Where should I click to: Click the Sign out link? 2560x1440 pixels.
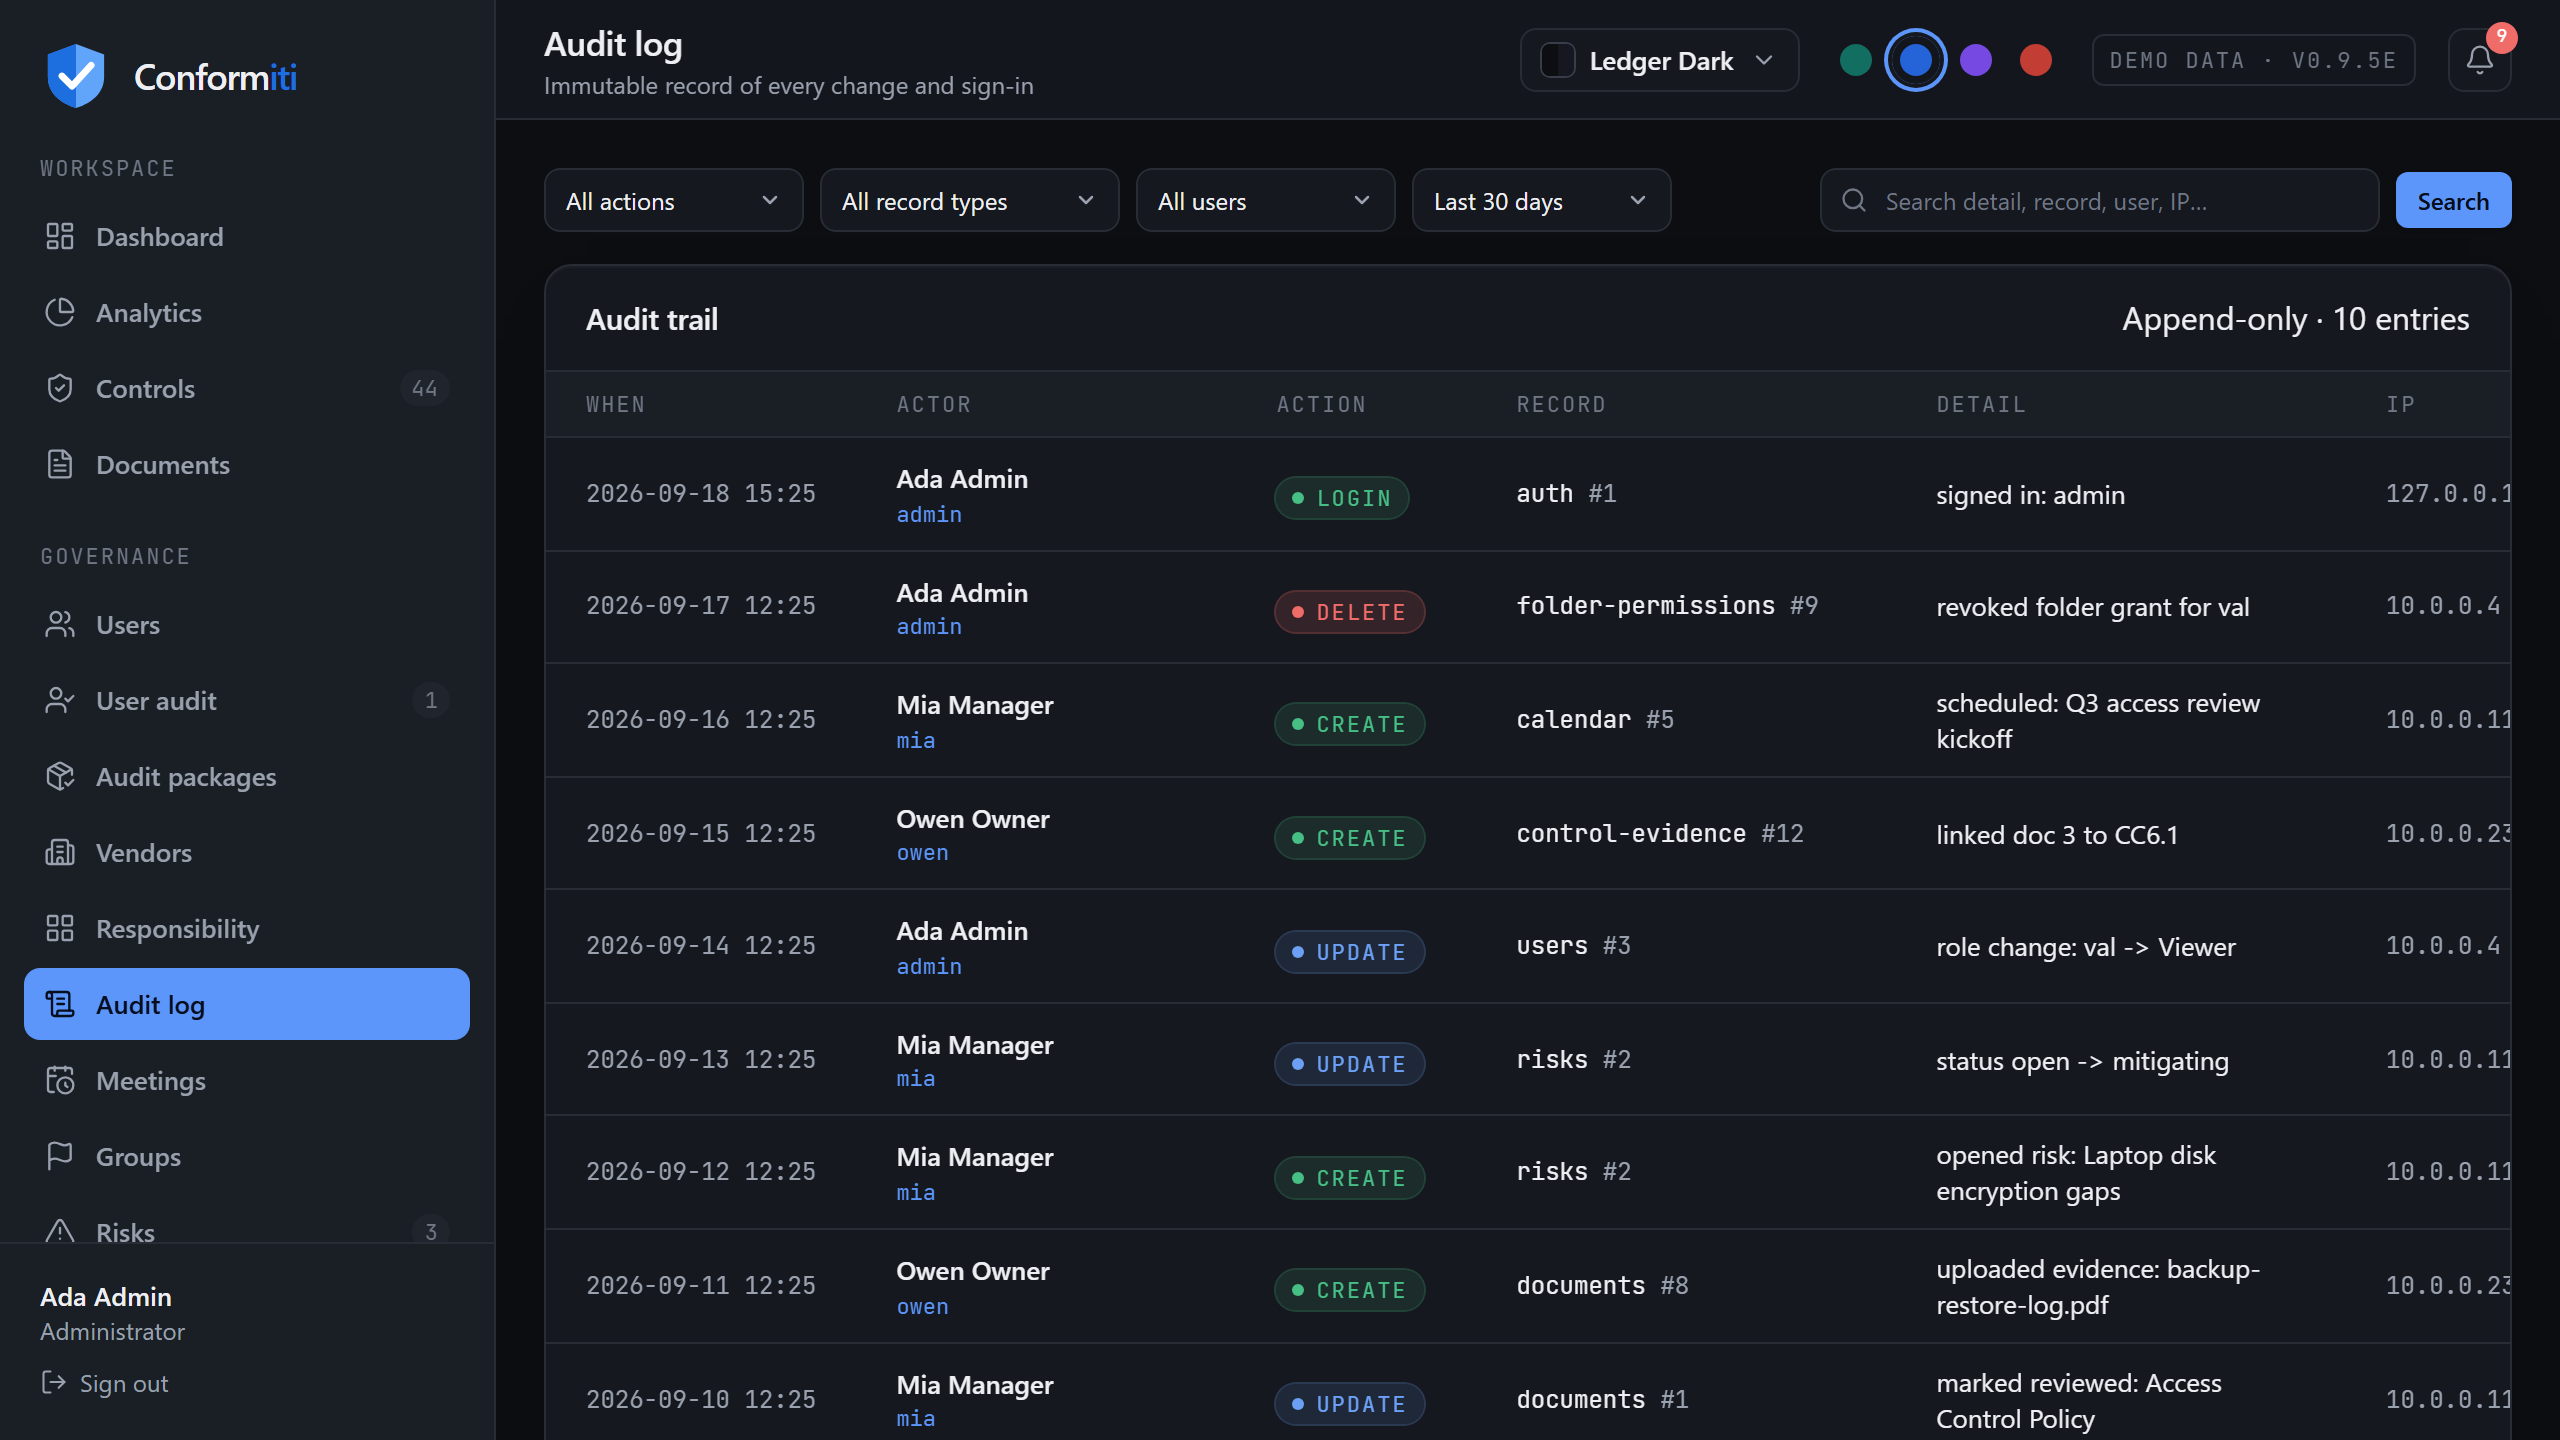[104, 1383]
